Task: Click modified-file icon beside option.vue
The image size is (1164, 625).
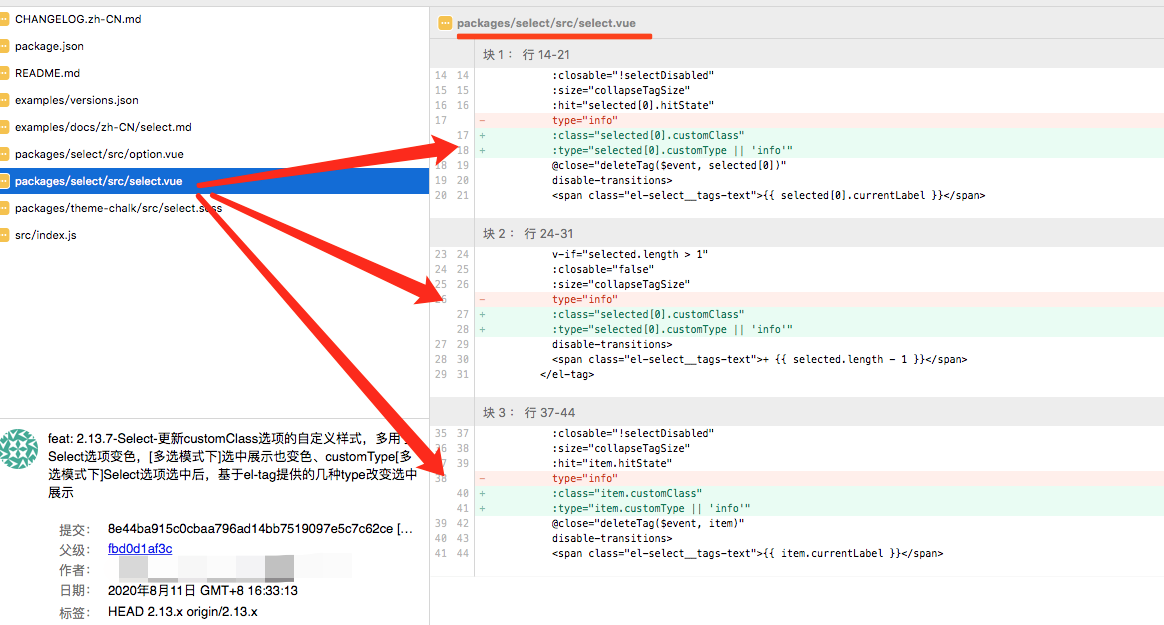Action: [4, 154]
